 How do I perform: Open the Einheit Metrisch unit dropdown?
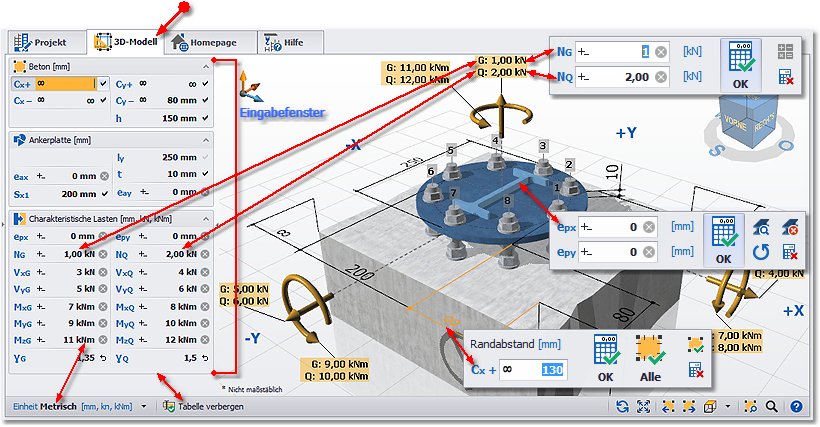tap(144, 406)
